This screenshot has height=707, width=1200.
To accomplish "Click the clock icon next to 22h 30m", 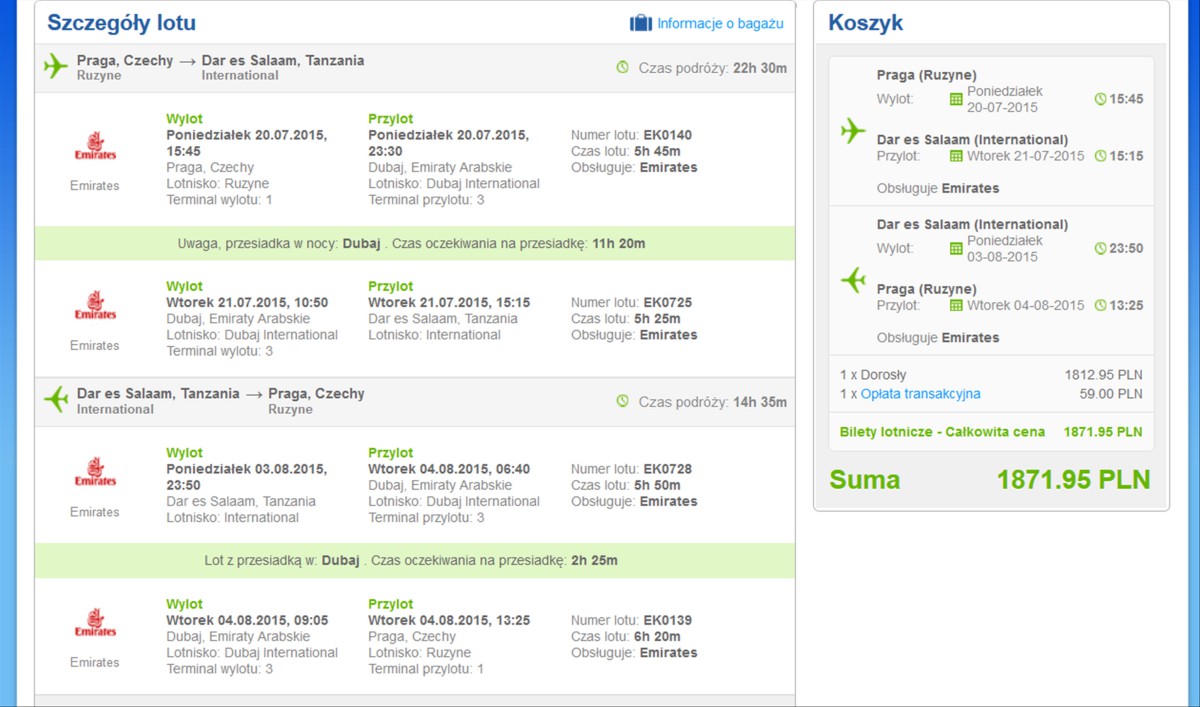I will click(x=623, y=67).
